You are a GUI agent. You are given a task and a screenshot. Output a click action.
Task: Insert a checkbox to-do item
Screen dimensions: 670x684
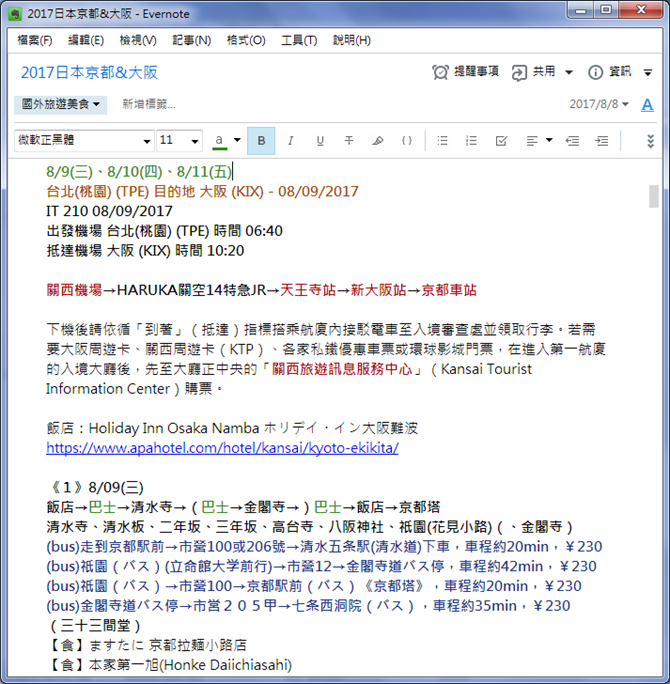501,141
